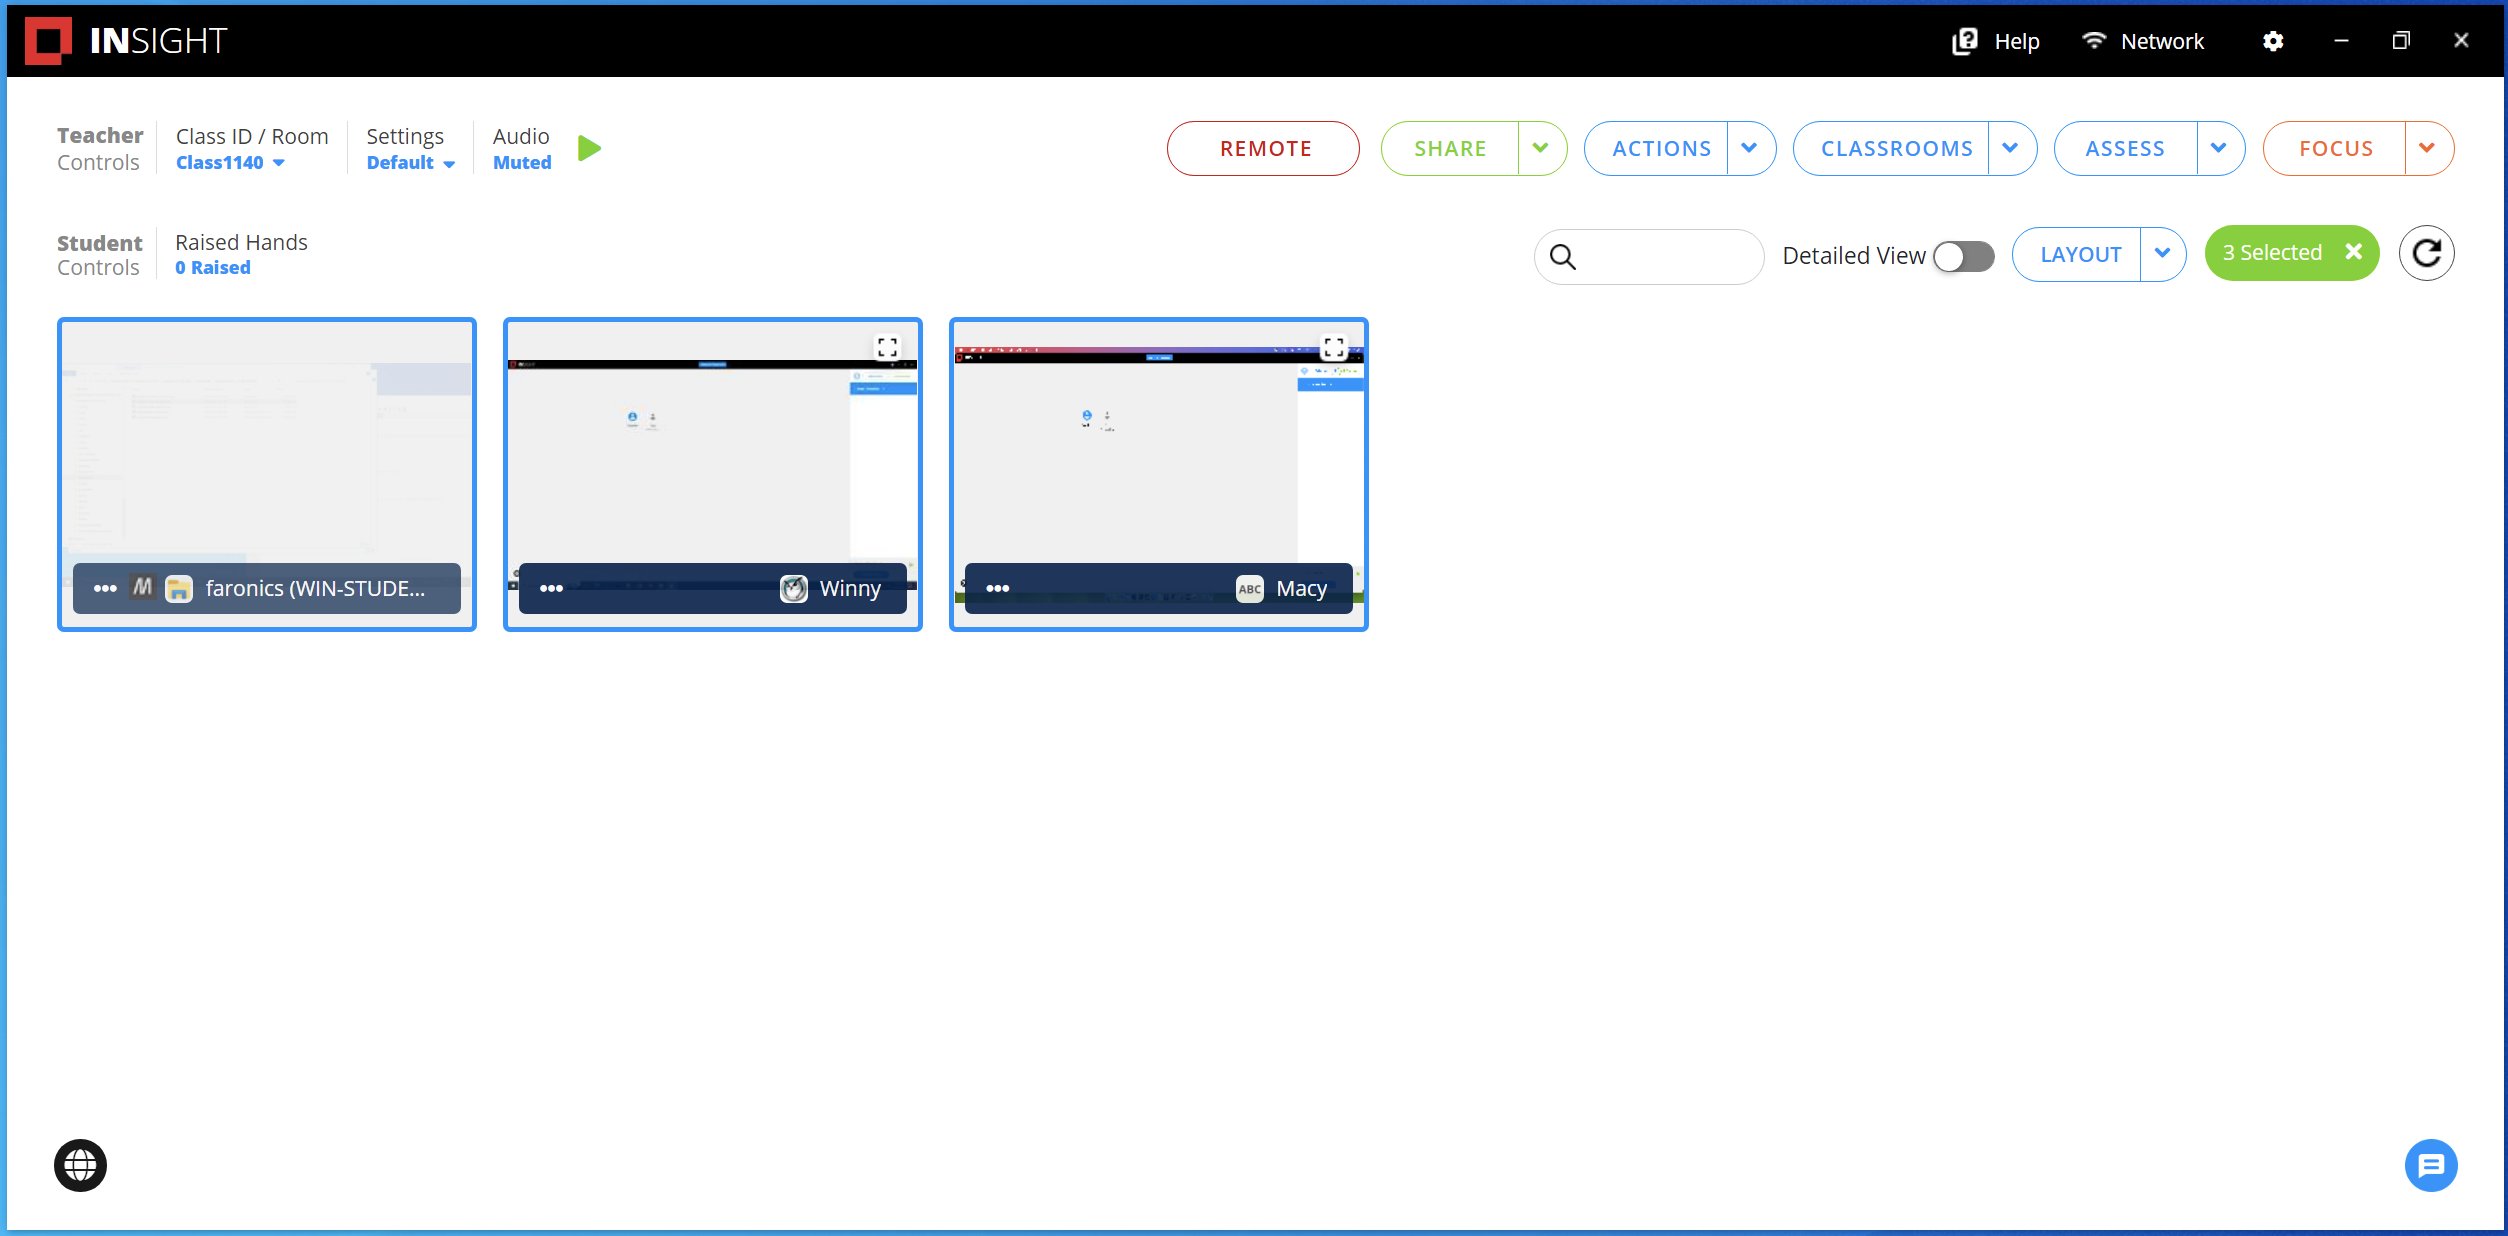Open the Network menu item
This screenshot has height=1236, width=2508.
[x=2143, y=41]
